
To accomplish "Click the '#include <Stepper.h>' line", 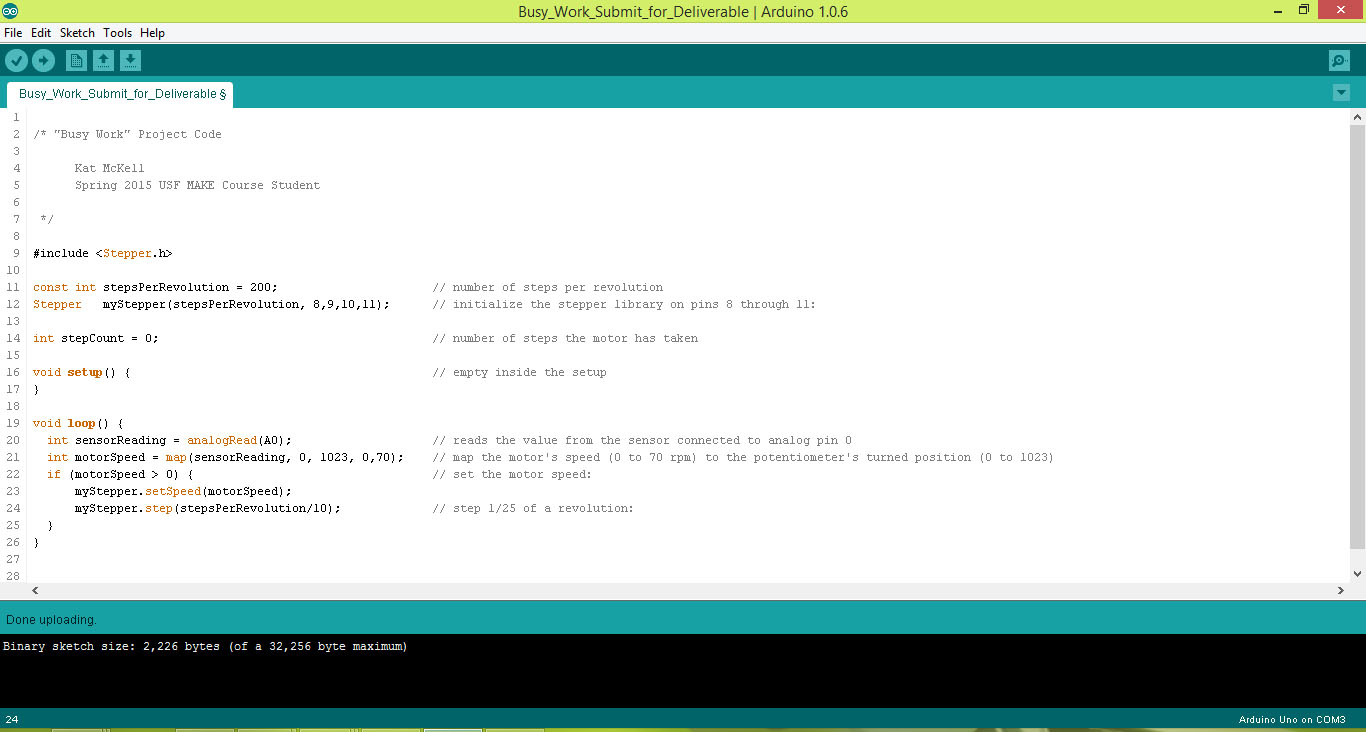I will tap(102, 253).
